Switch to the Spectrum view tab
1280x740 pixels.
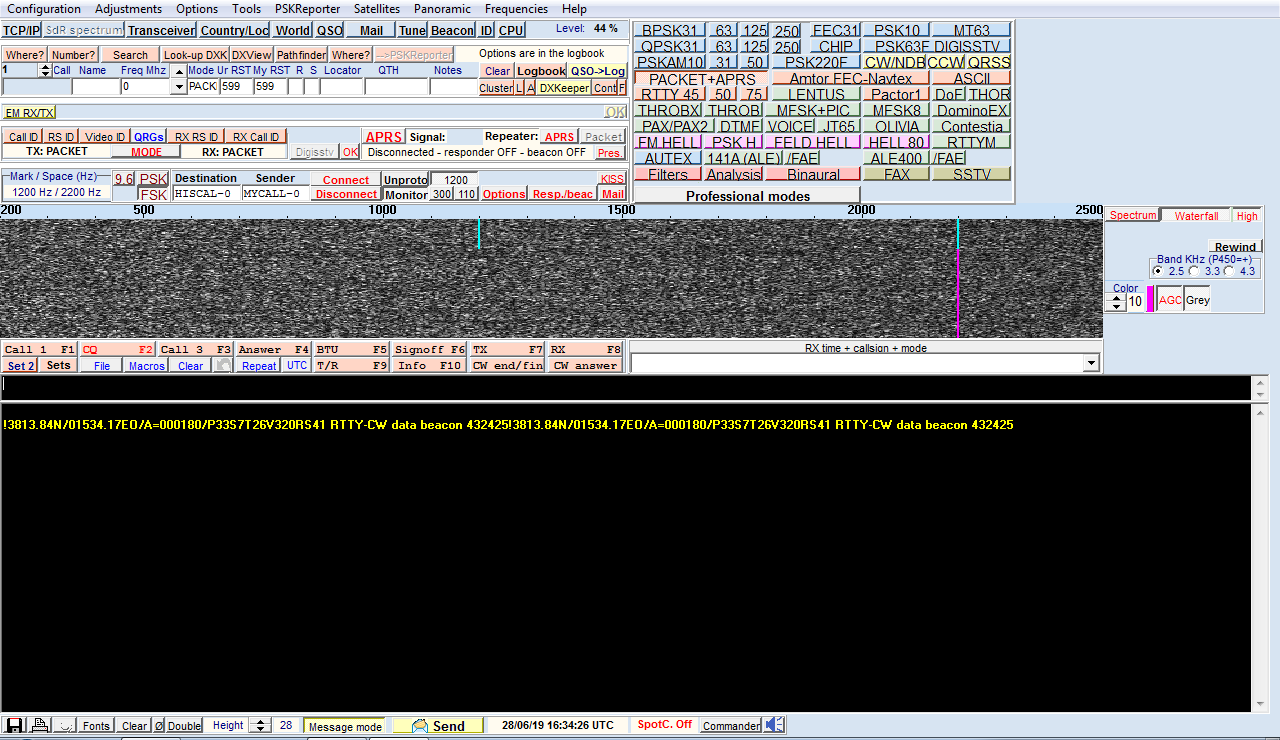pos(1133,216)
